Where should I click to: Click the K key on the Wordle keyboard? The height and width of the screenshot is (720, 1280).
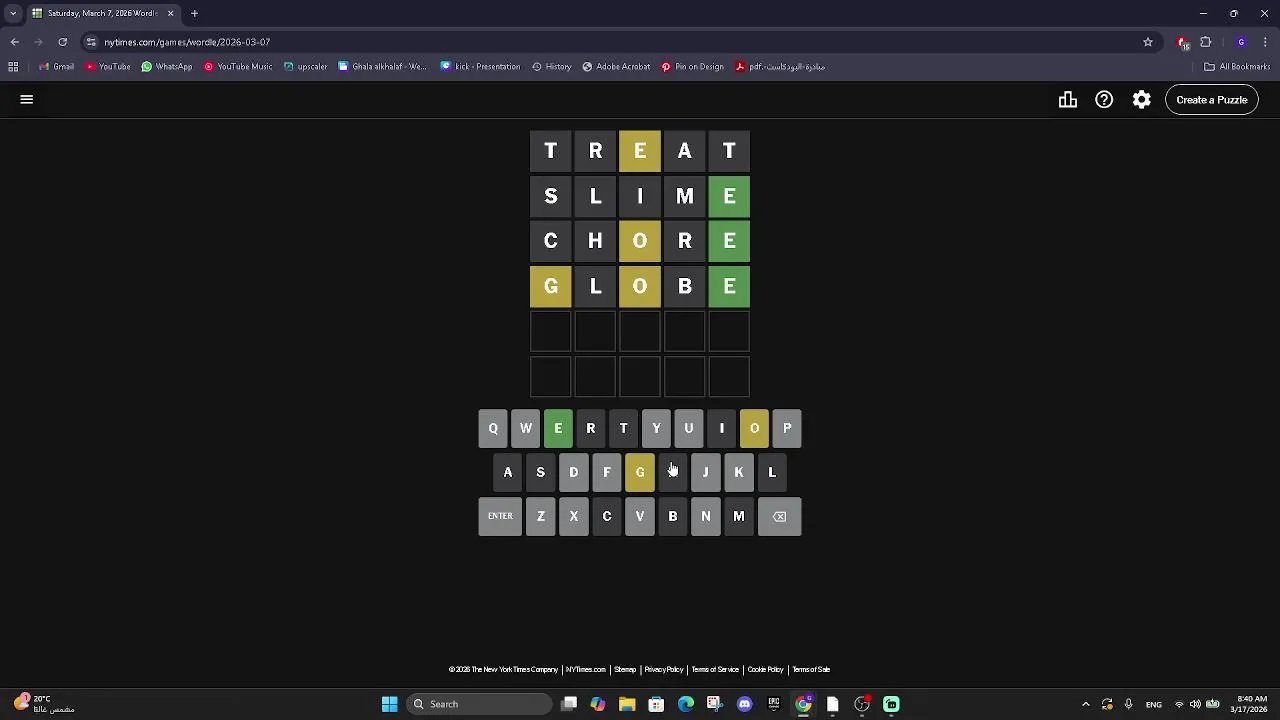coord(739,472)
